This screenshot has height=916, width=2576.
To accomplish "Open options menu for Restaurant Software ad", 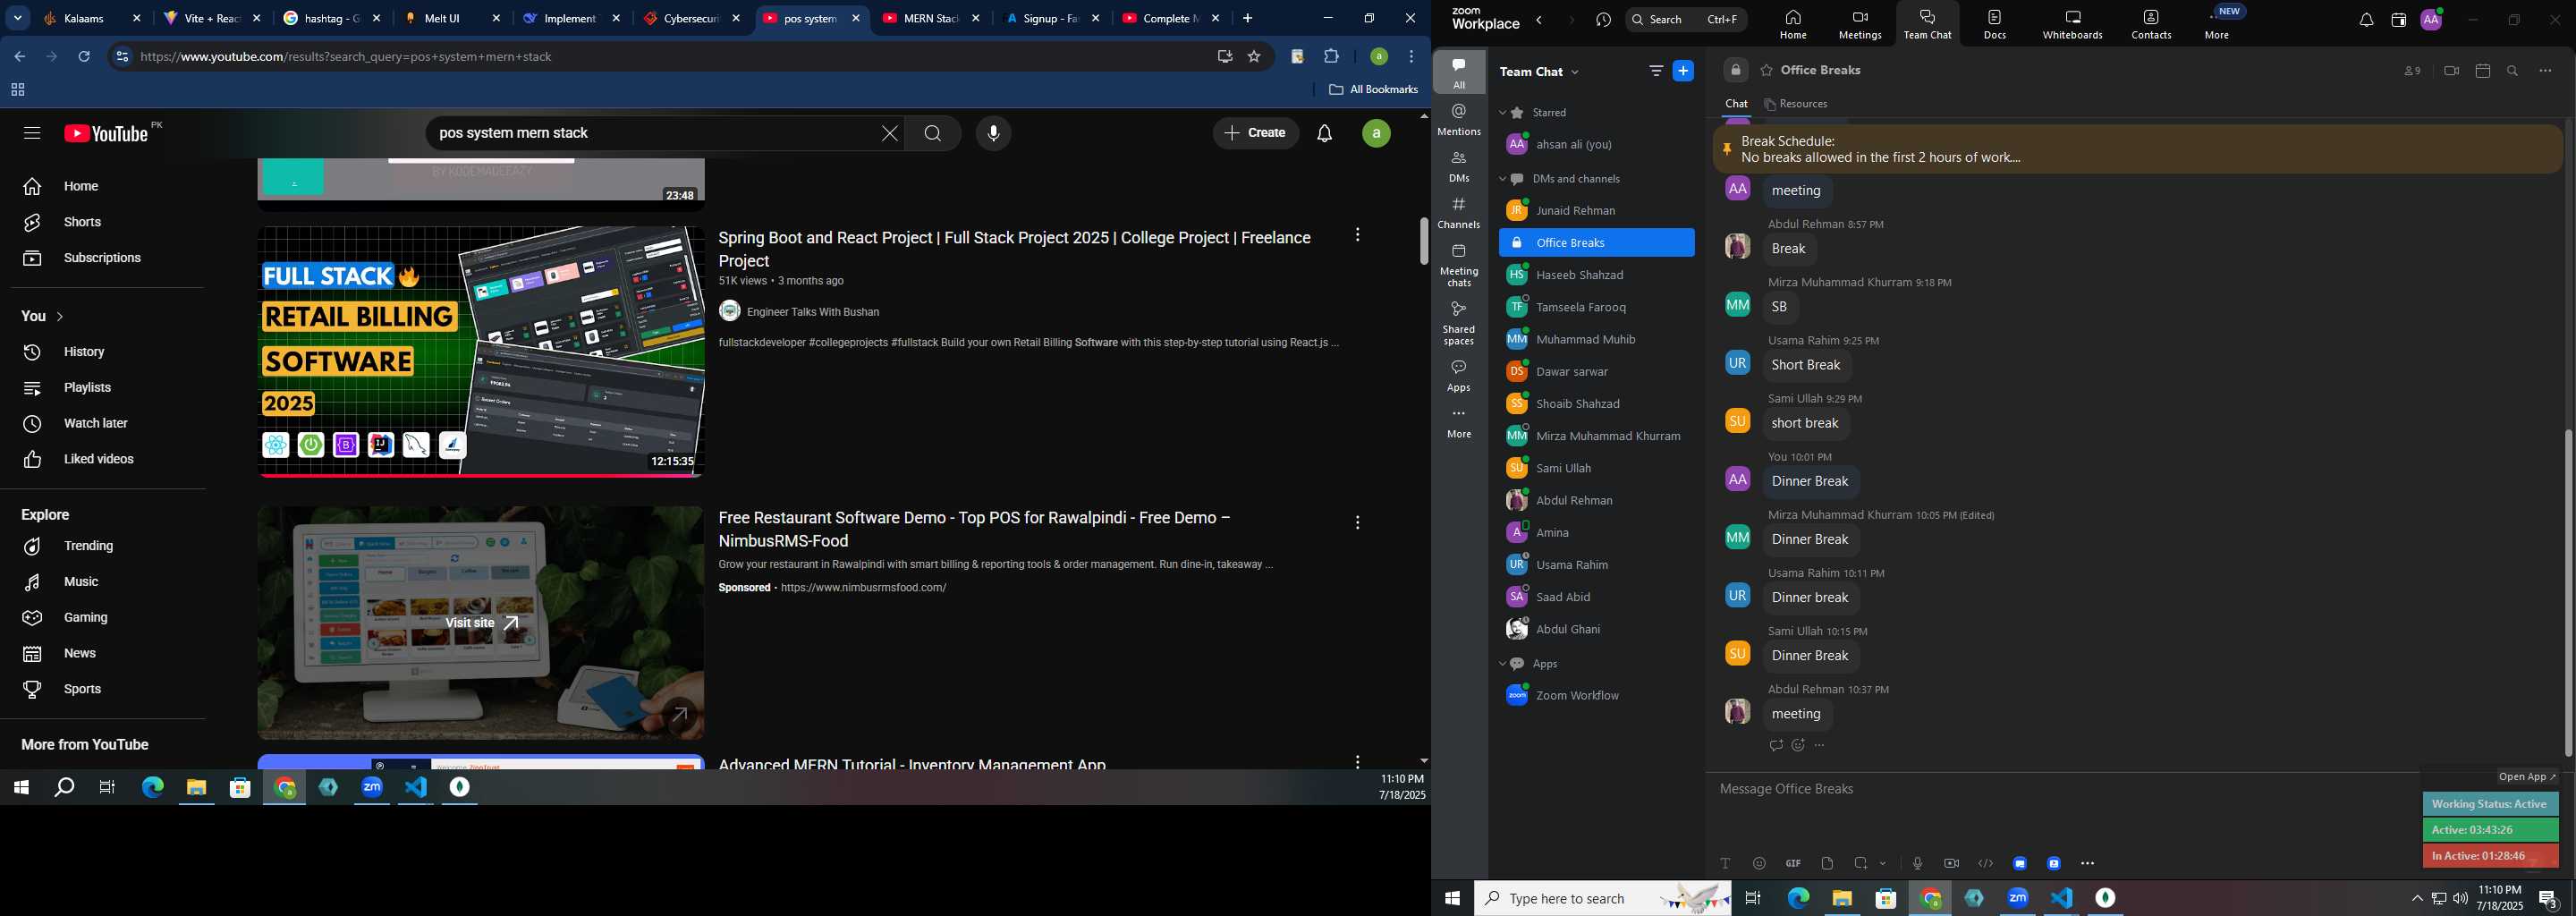I will [1357, 523].
